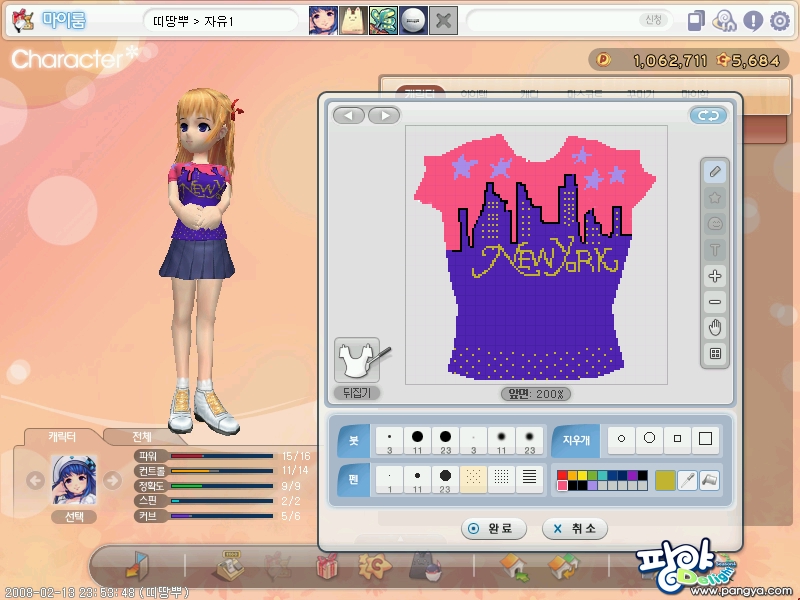Select the horizontal lines pattern pen
This screenshot has width=800, height=600.
point(530,480)
